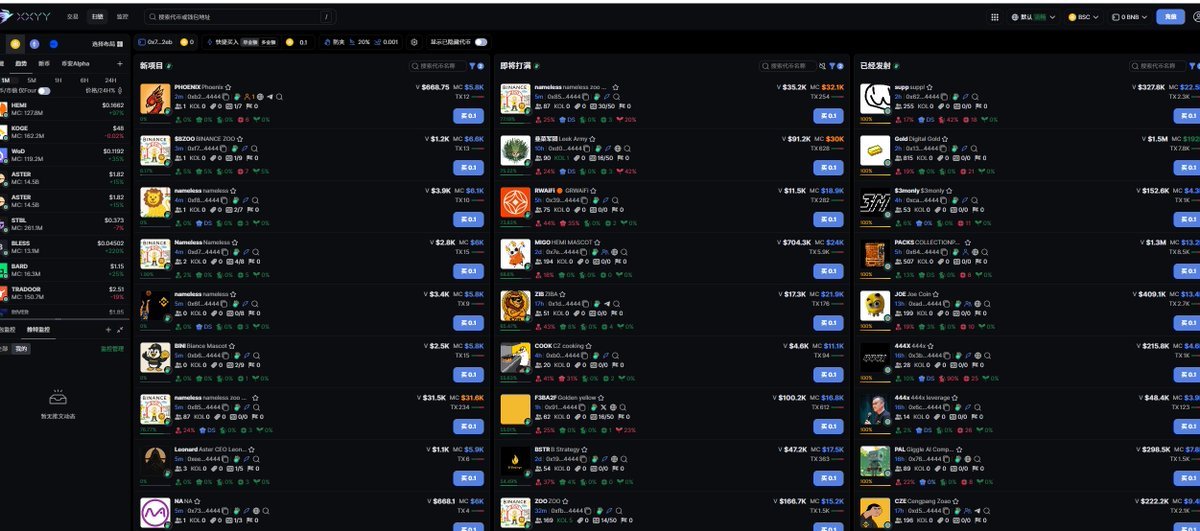Open the apps grid icon in header
The height and width of the screenshot is (531, 1200).
click(x=995, y=17)
